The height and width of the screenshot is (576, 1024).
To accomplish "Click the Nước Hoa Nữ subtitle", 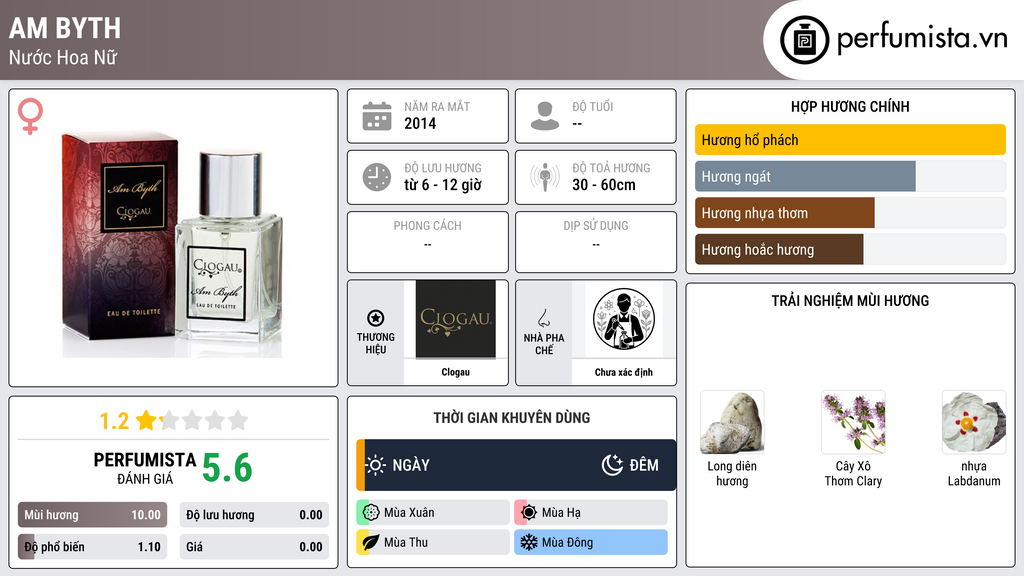I will point(63,57).
